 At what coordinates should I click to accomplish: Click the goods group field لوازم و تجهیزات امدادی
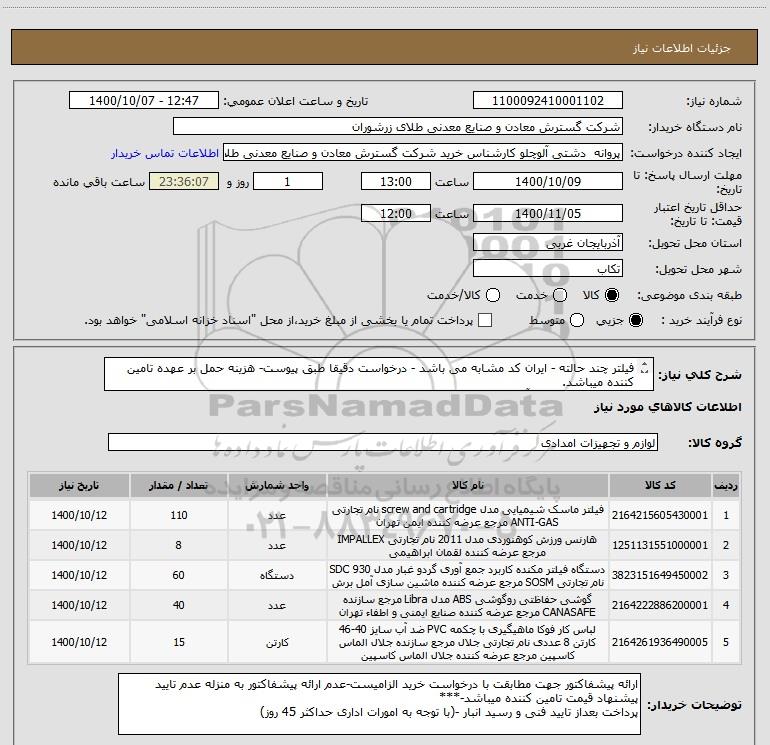[383, 442]
